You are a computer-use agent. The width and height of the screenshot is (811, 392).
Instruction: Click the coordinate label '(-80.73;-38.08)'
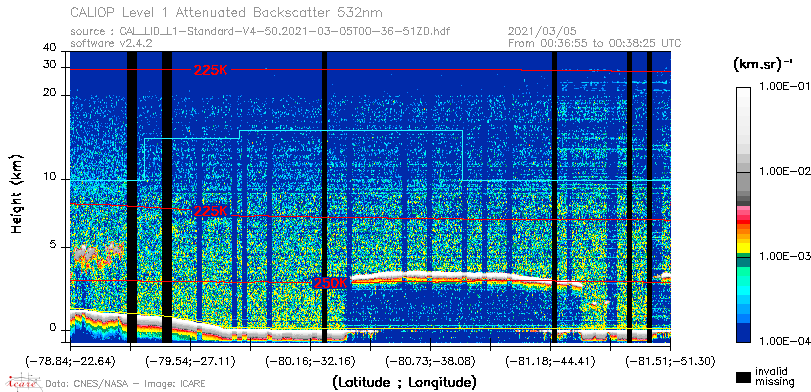(x=430, y=360)
